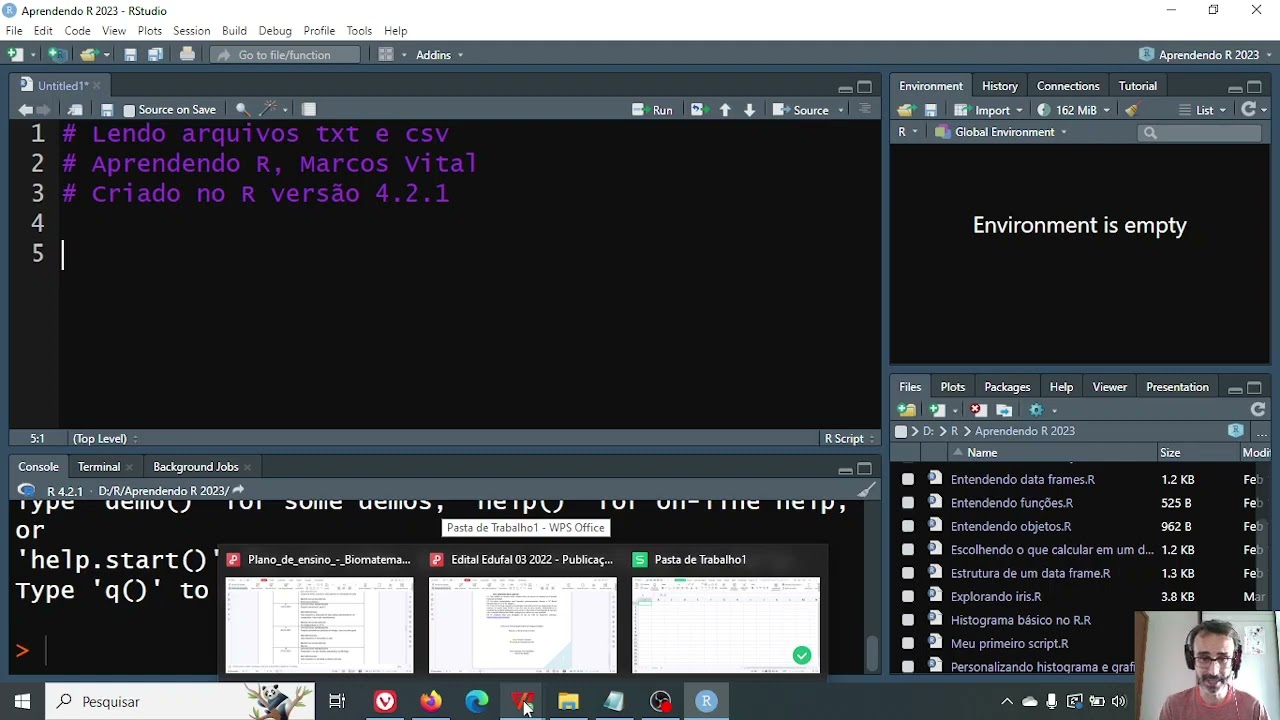
Task: Open the Tools menu
Action: (359, 31)
